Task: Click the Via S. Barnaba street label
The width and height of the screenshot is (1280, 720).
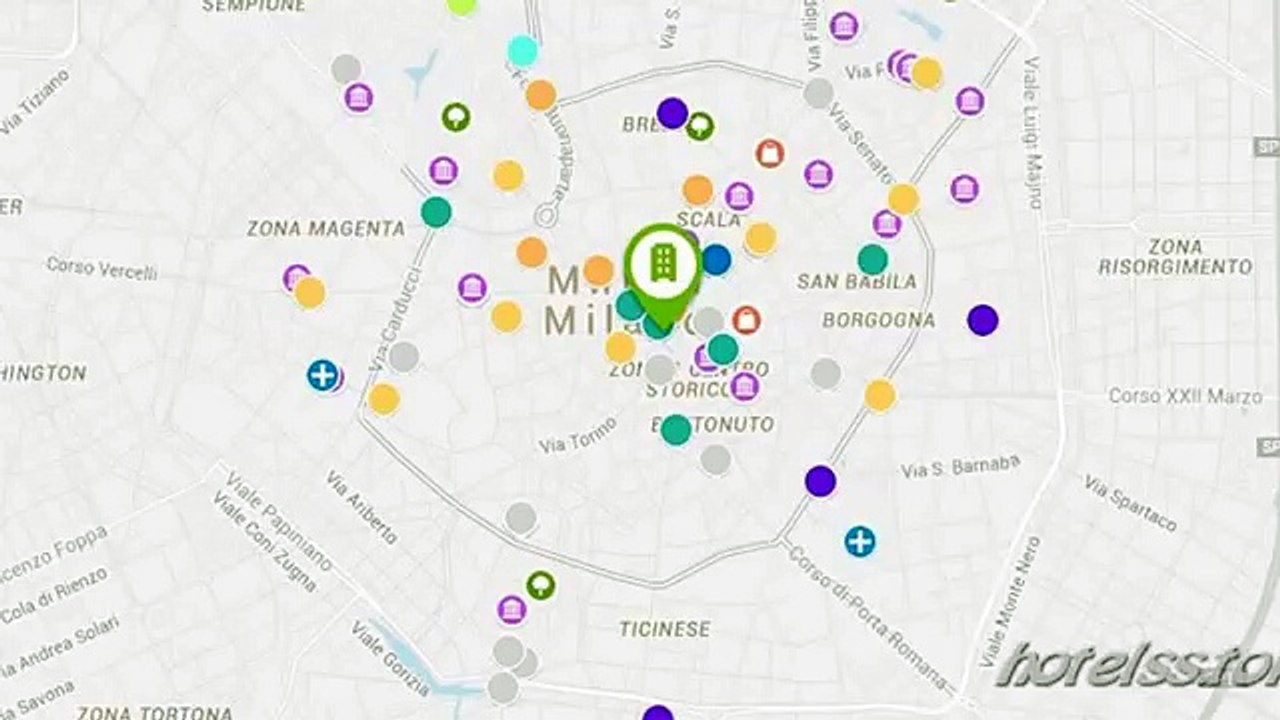Action: [x=961, y=466]
